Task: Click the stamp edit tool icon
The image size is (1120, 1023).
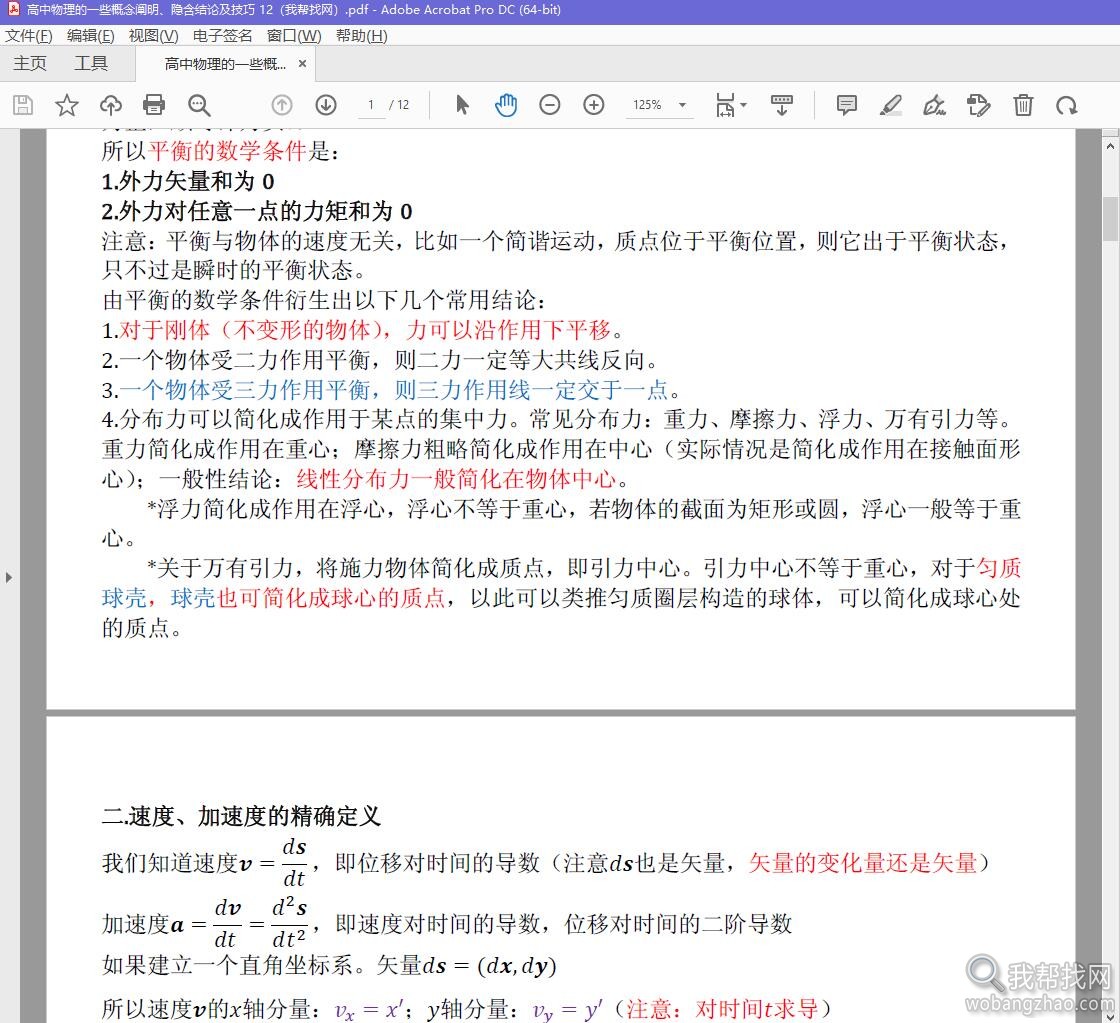Action: [979, 105]
